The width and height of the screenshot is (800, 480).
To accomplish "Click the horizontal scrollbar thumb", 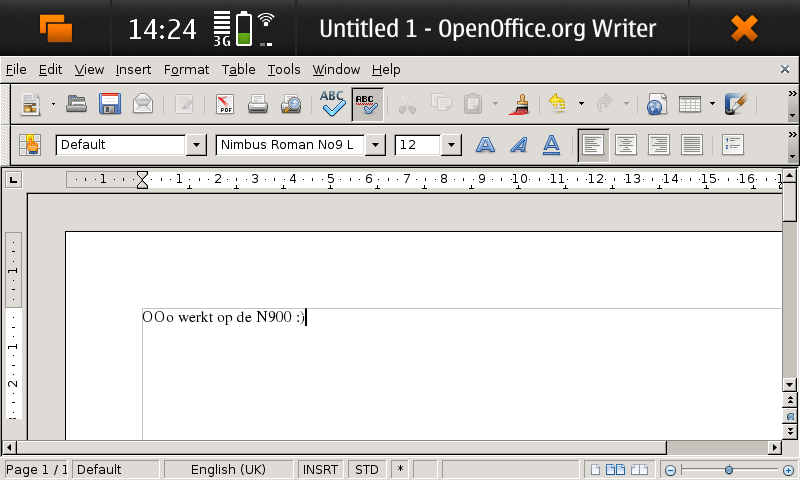I will click(341, 447).
